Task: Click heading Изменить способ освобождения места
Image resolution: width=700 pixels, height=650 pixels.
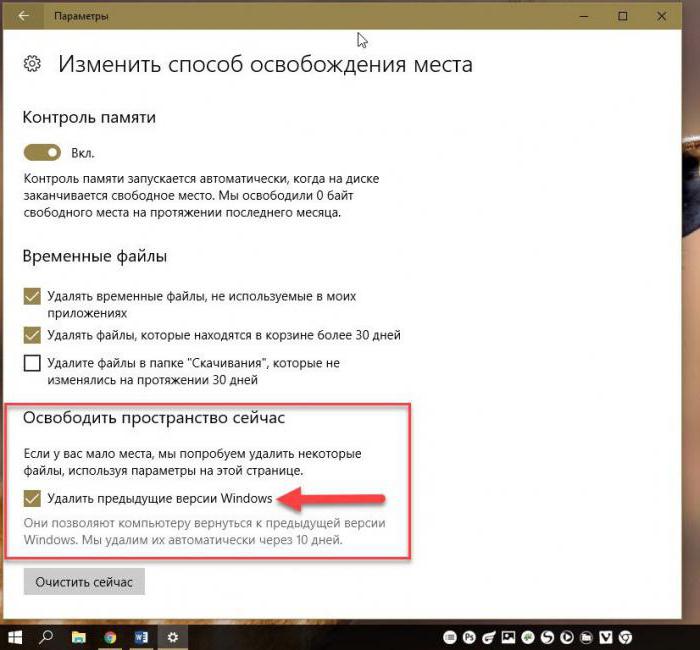Action: (265, 64)
